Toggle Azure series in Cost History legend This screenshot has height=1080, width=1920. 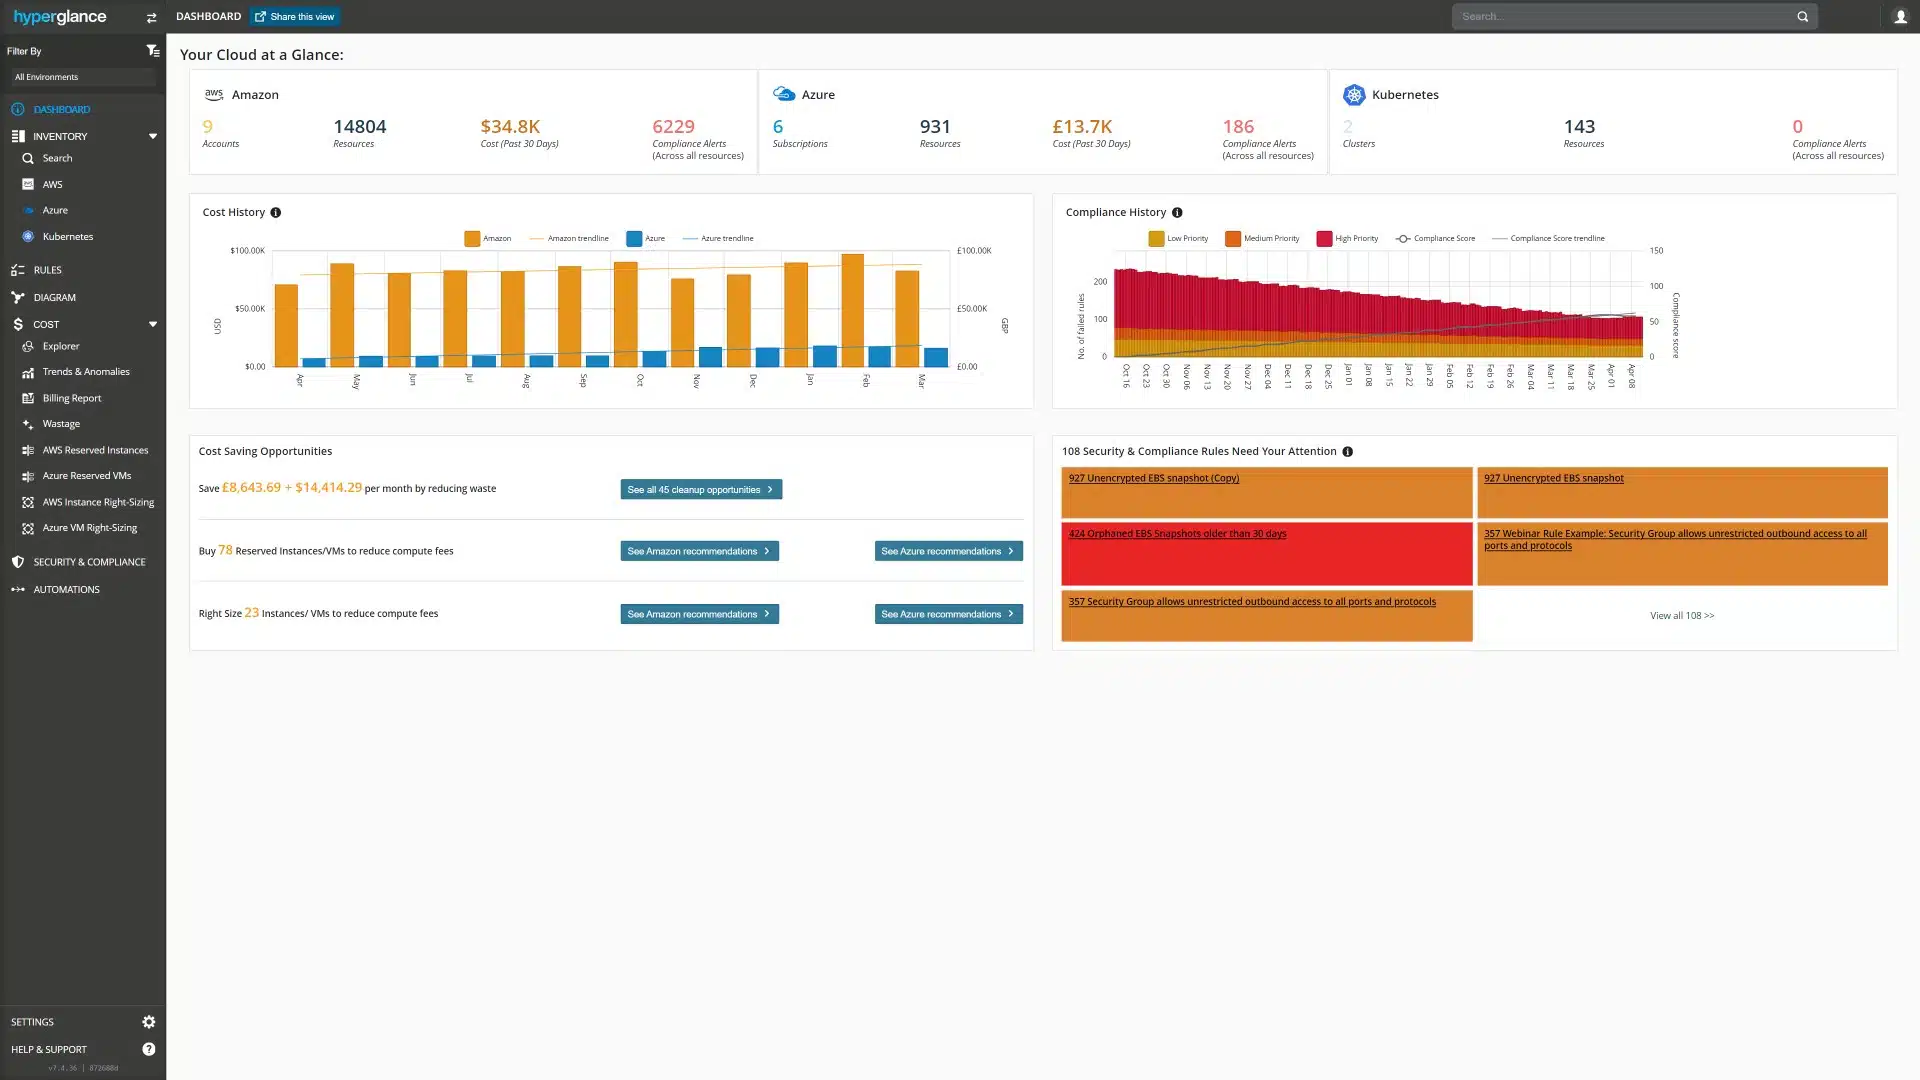tap(646, 238)
